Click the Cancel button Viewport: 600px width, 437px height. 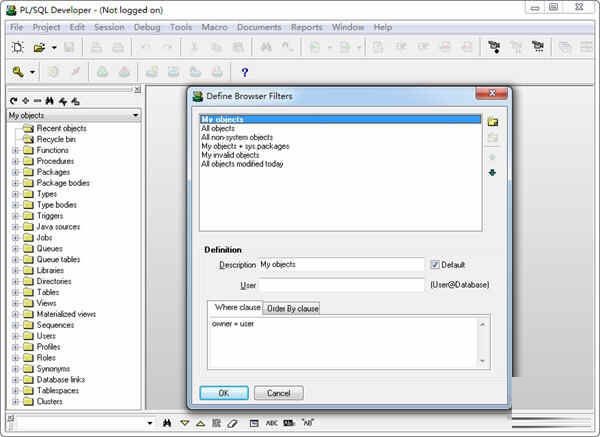pos(278,393)
